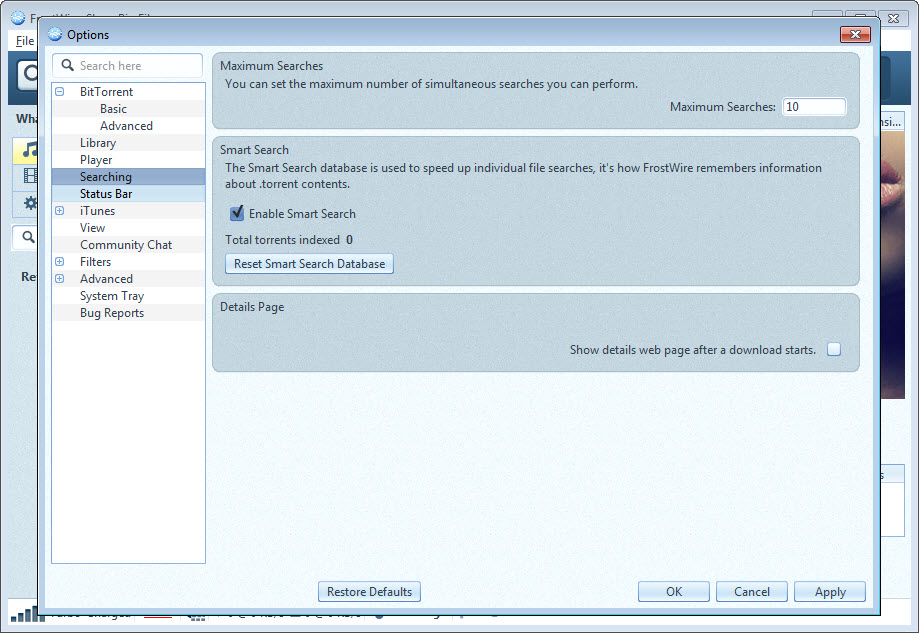919x633 pixels.
Task: Click the FrostWire icon in Options title bar
Action: click(55, 35)
